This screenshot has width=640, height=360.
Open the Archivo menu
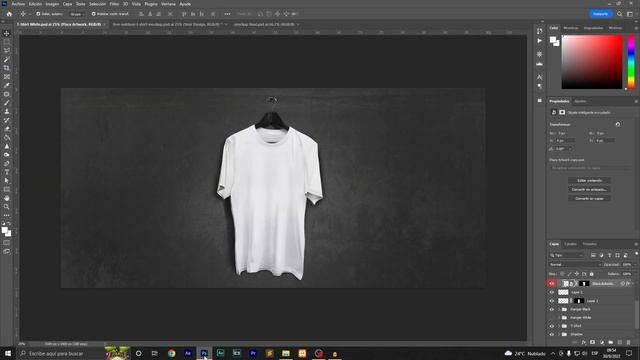(x=18, y=4)
